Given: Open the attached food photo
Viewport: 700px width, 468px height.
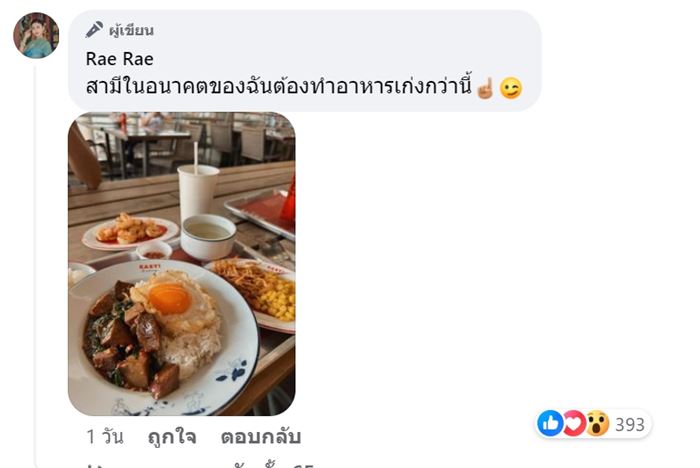Looking at the screenshot, I should coord(182,263).
